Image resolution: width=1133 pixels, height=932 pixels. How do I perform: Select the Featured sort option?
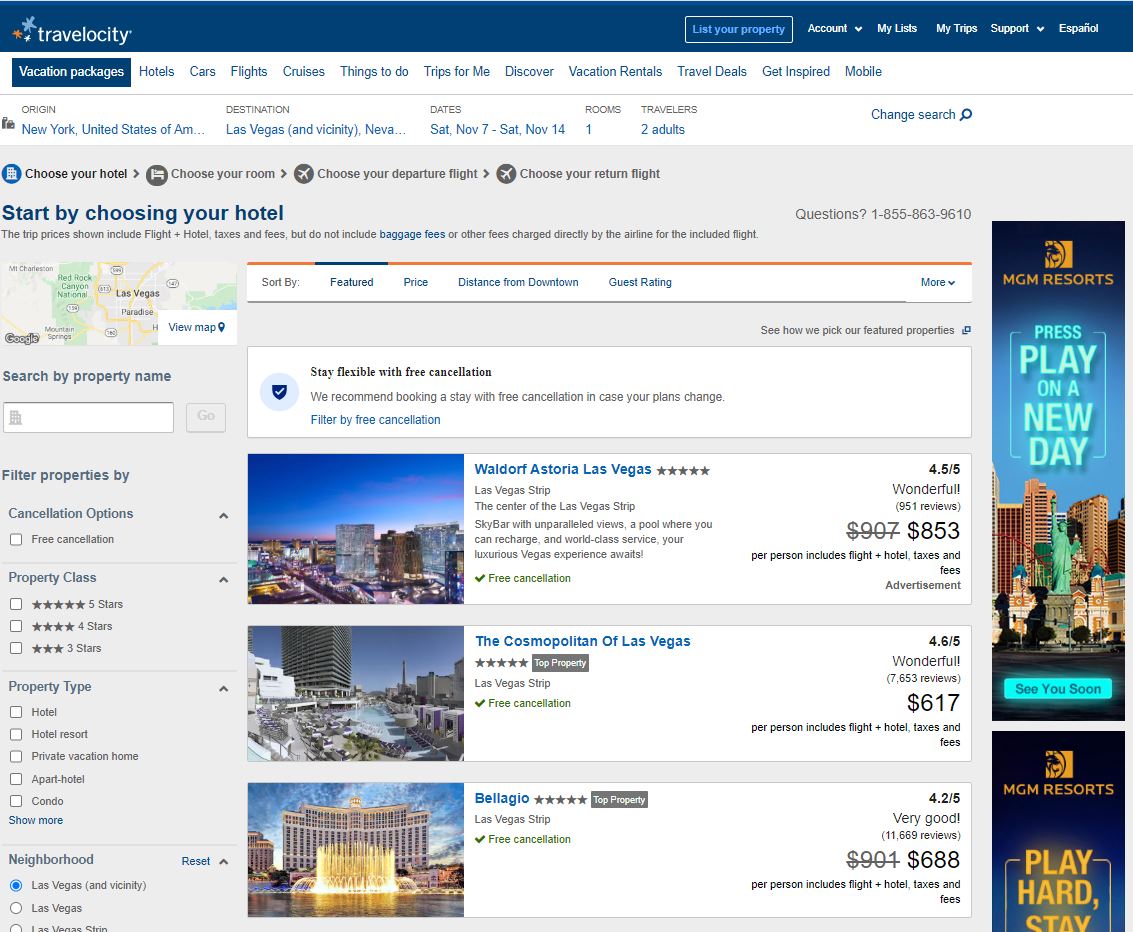tap(352, 282)
